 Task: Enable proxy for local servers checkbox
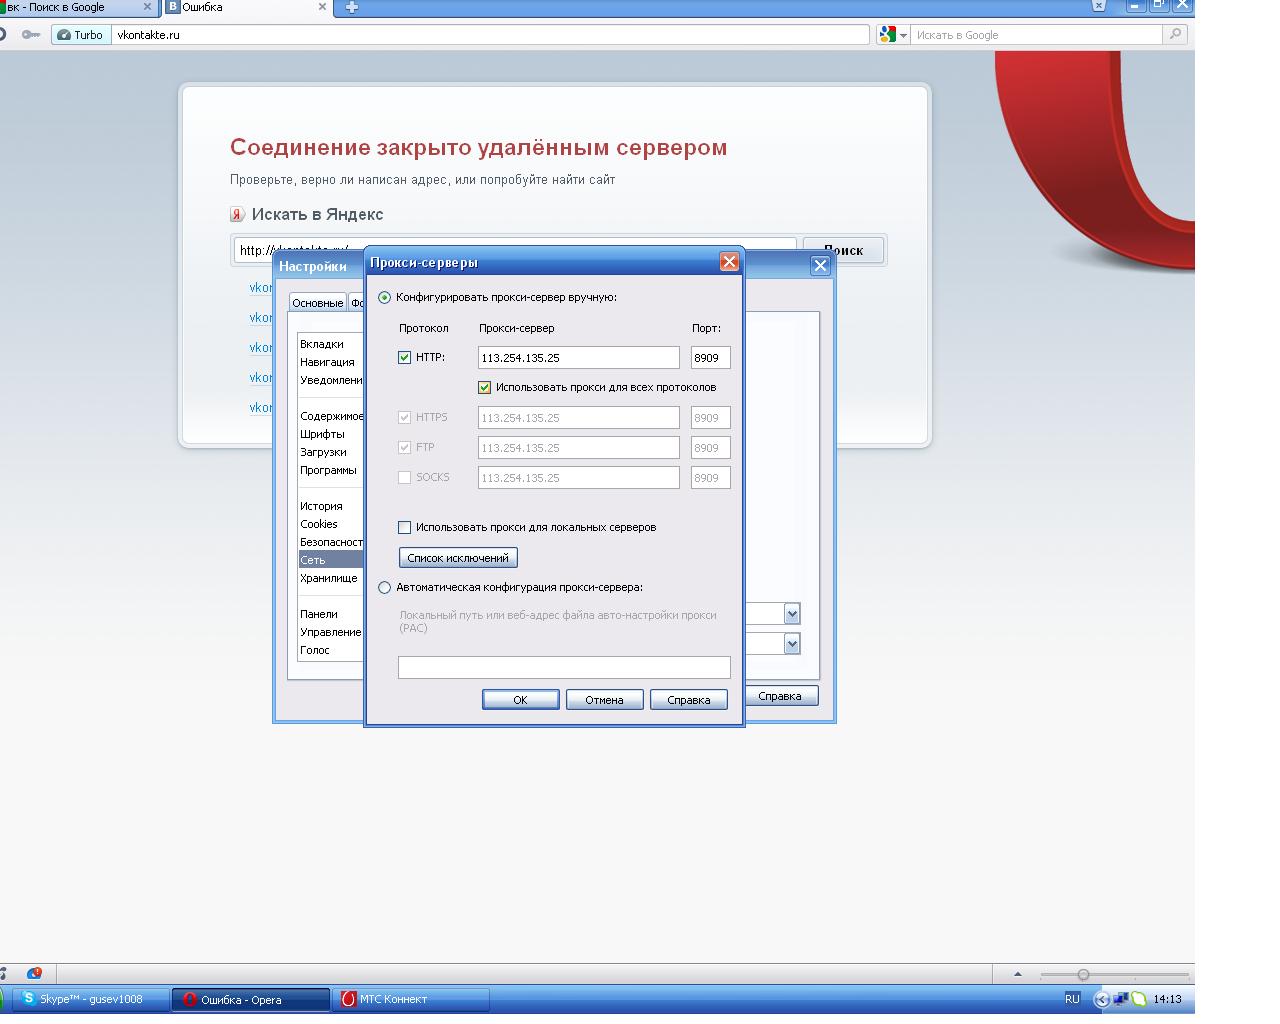[x=405, y=527]
